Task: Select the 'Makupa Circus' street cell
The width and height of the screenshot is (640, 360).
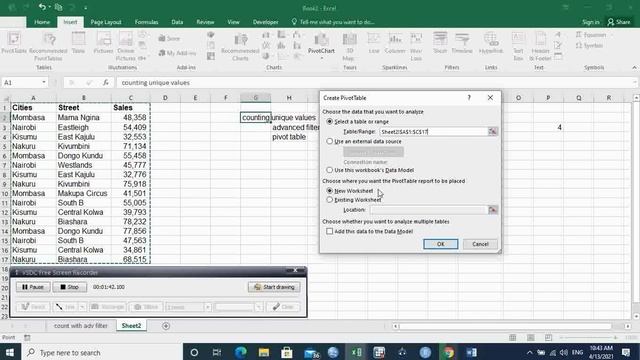Action: [84, 193]
